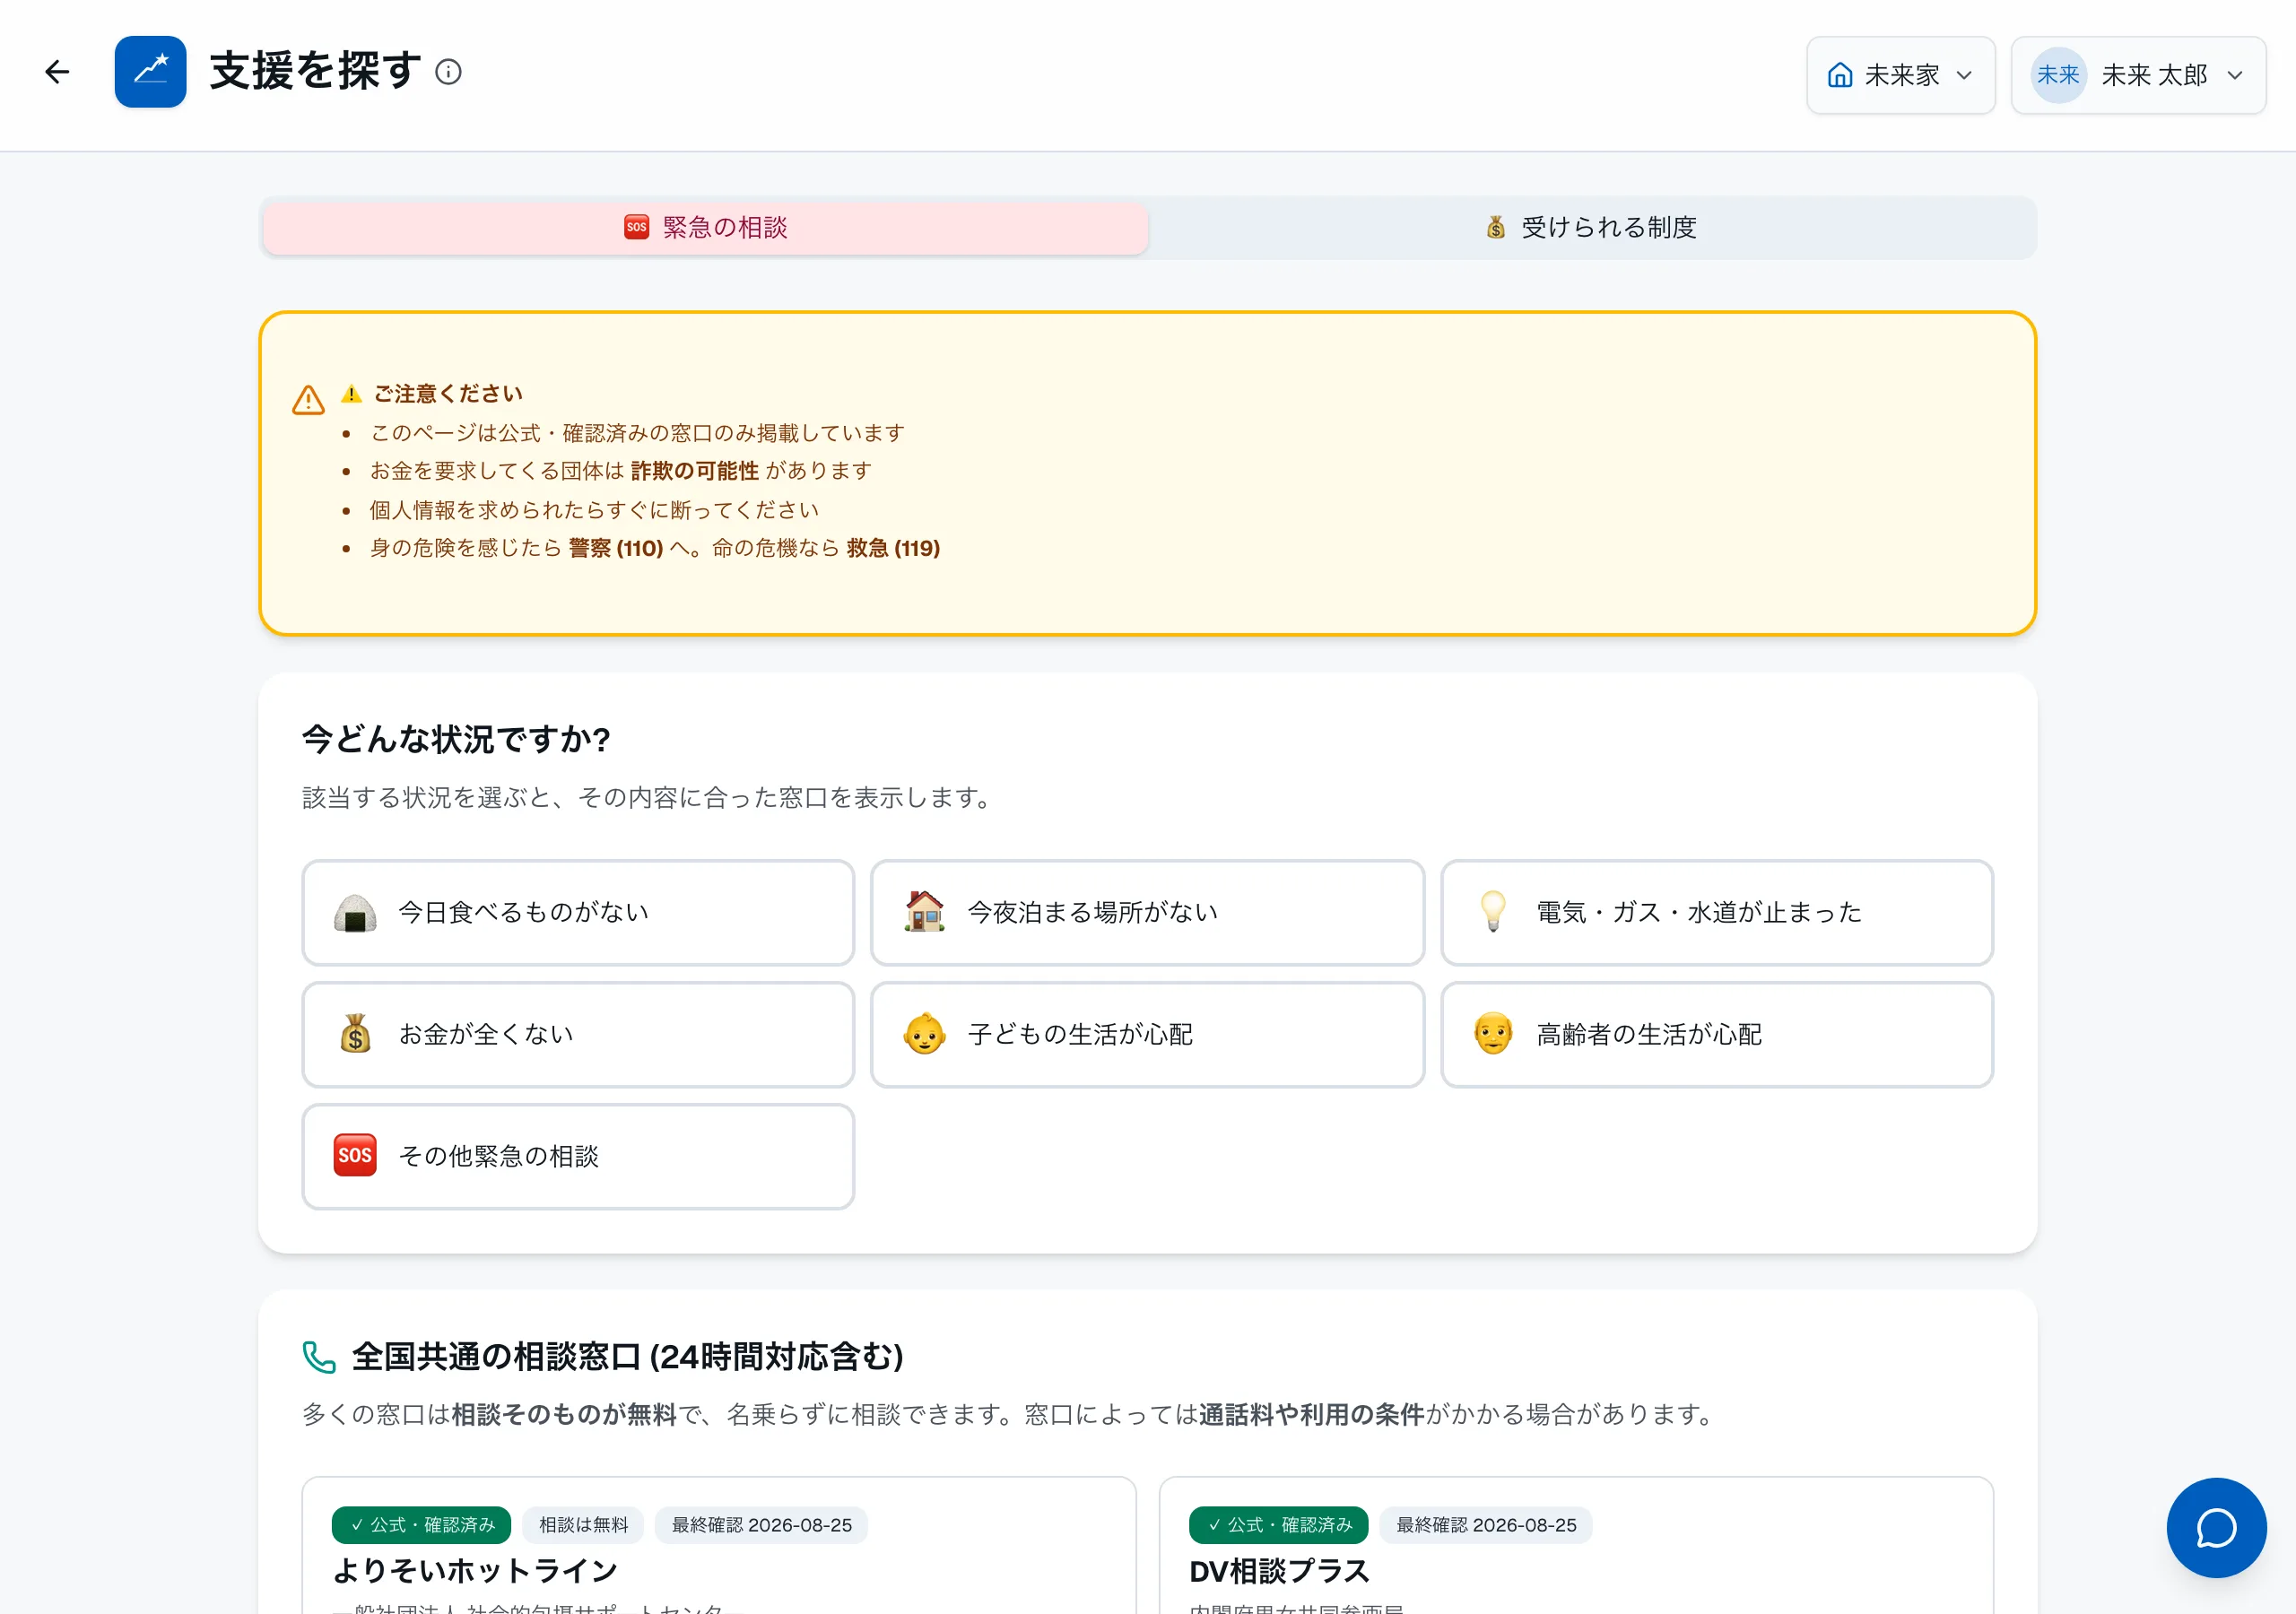
Task: Select その他緊急の相談 situation
Action: pos(578,1156)
